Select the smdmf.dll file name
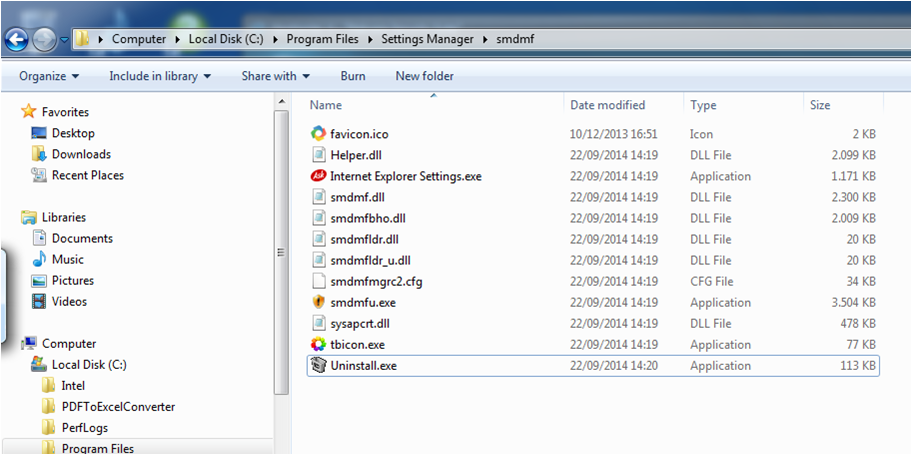Image resolution: width=912 pixels, height=455 pixels. (x=357, y=197)
